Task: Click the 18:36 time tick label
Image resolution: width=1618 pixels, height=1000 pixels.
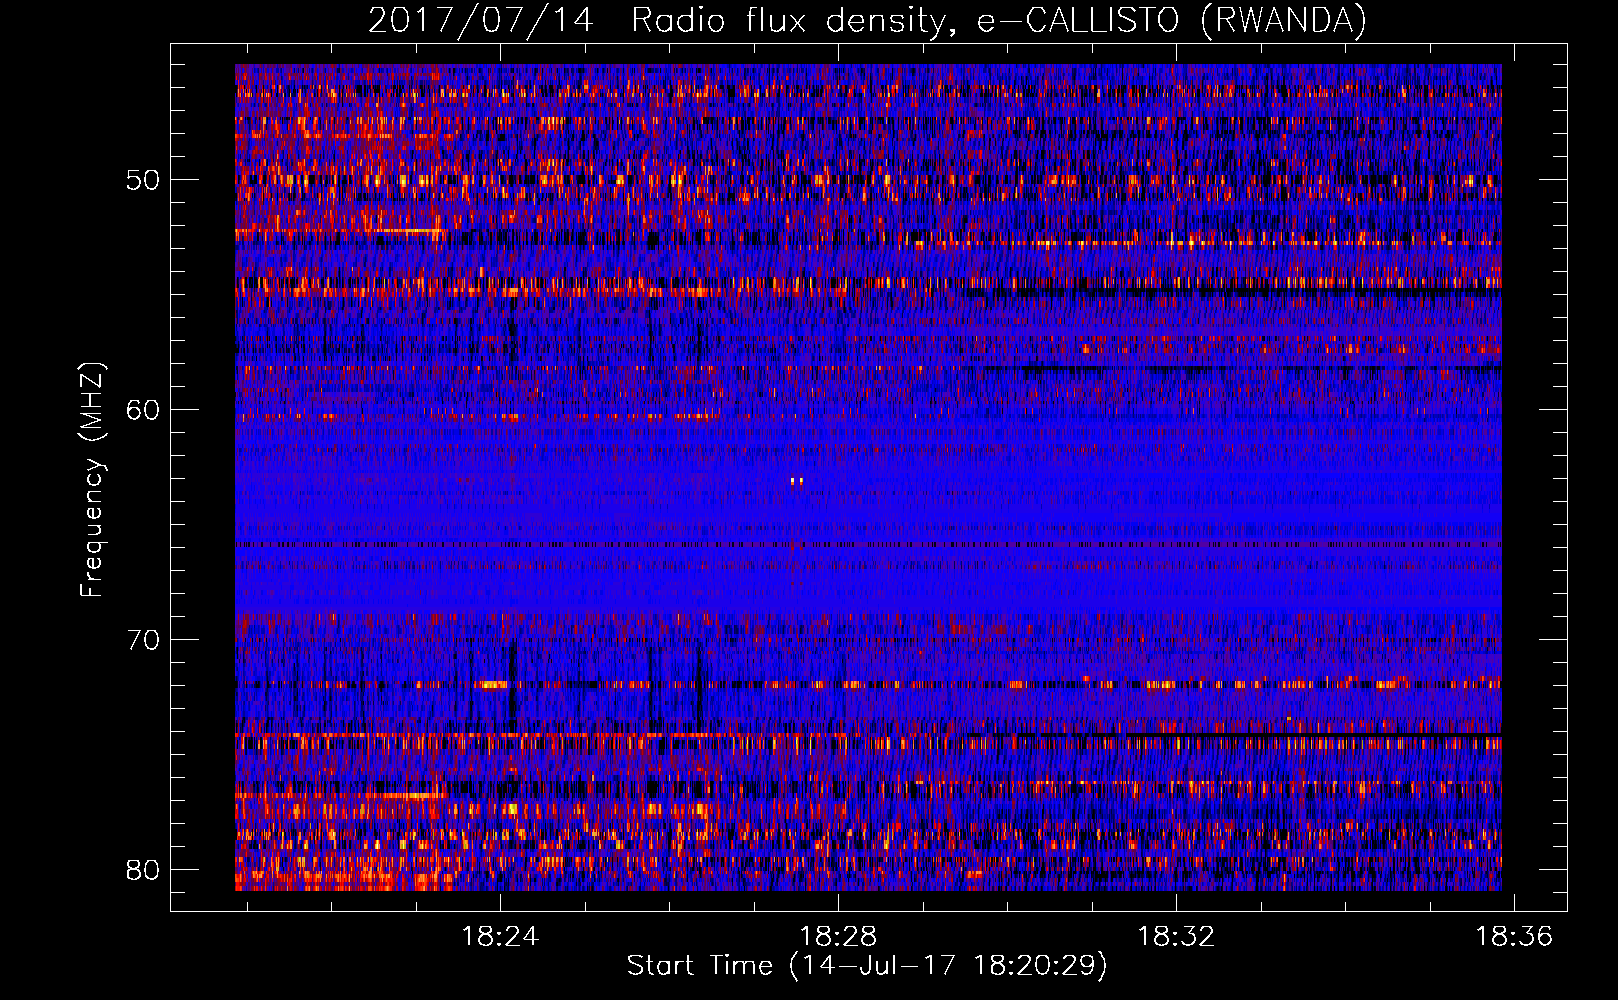Action: click(1514, 936)
